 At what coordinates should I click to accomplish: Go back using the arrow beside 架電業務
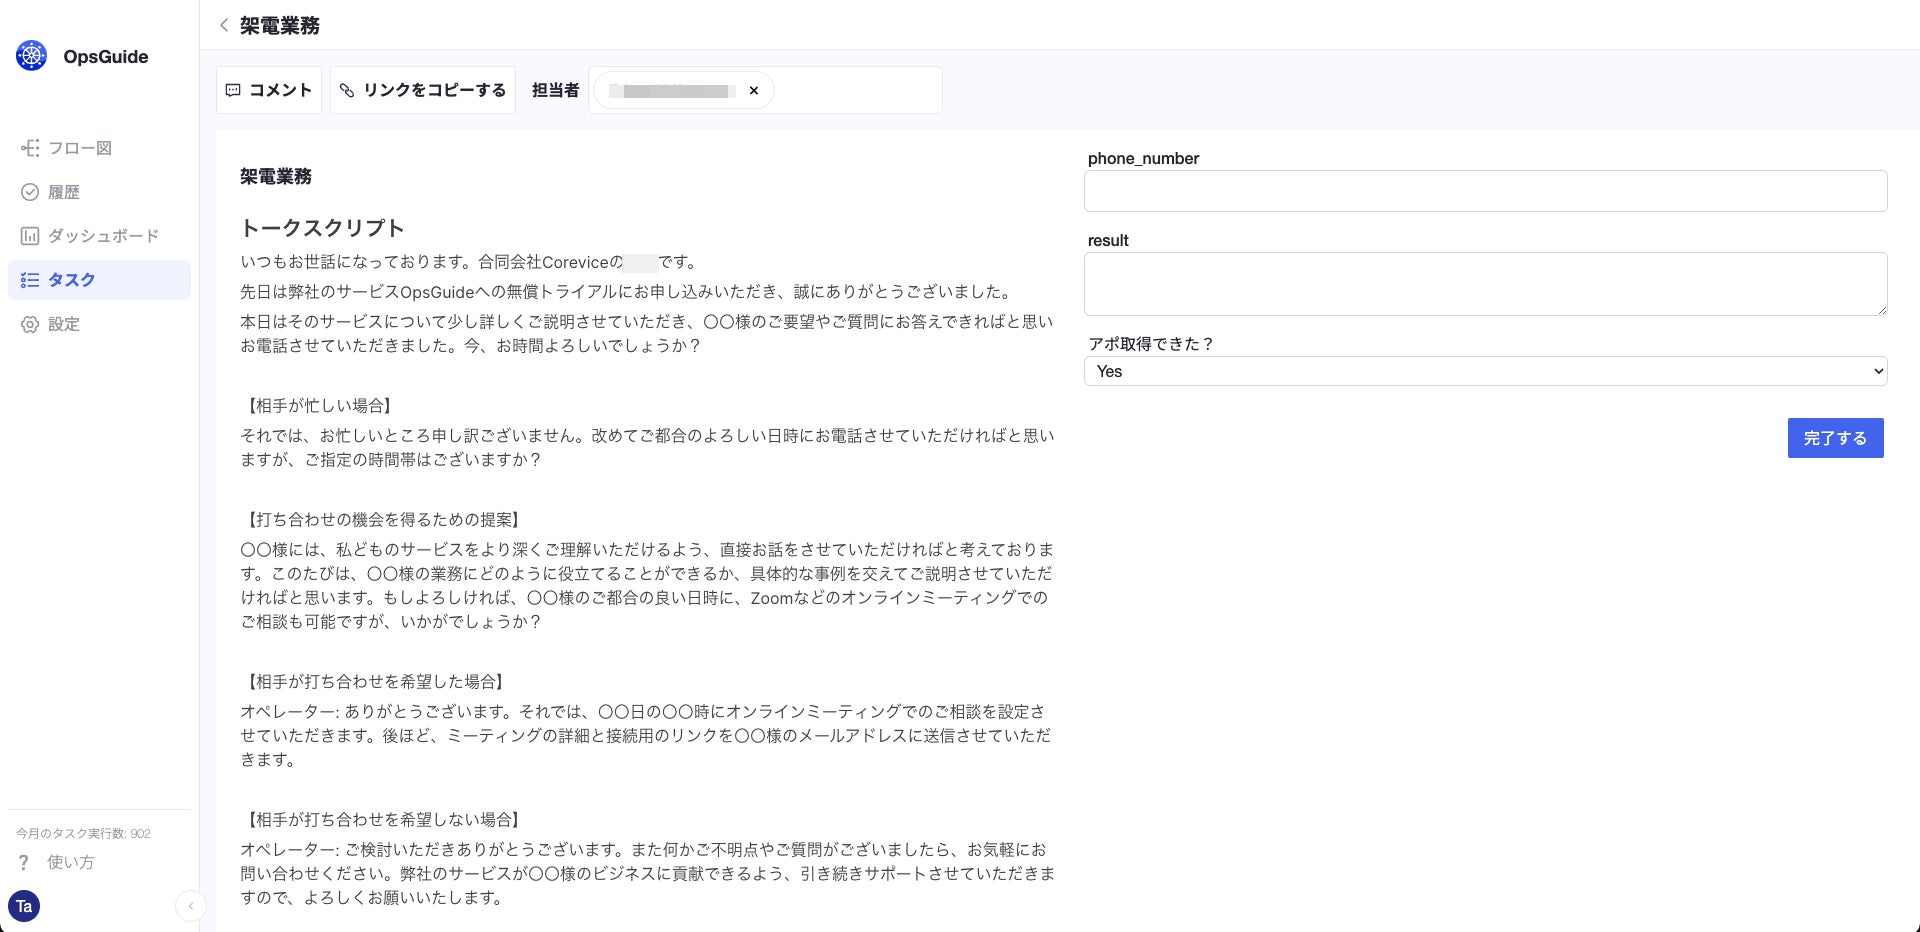click(224, 25)
